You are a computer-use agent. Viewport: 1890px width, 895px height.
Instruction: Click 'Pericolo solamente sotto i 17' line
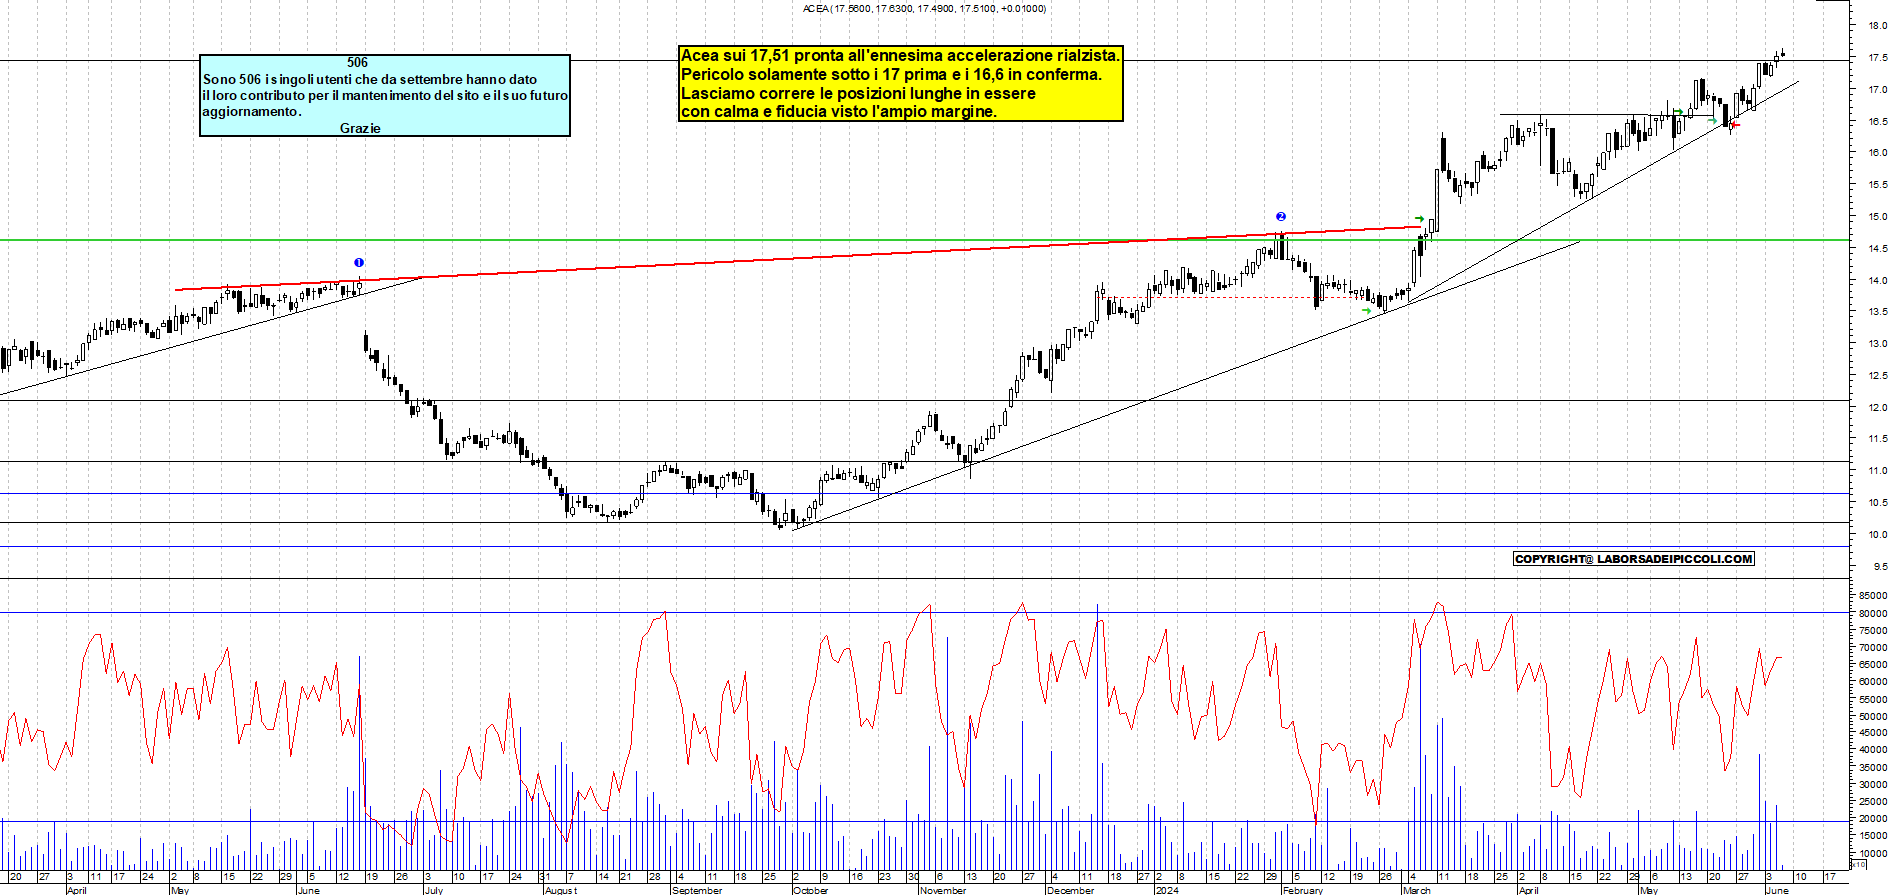891,74
